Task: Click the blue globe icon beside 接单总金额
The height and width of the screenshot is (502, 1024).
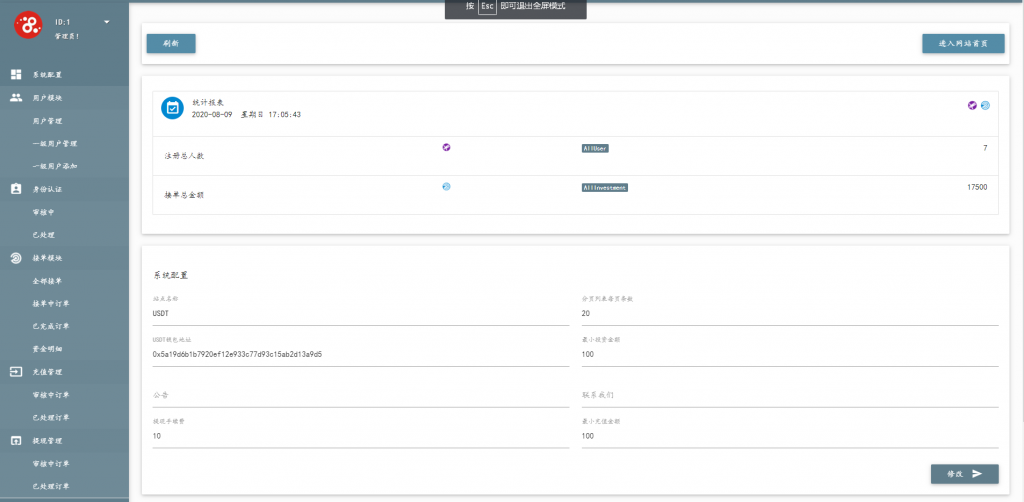Action: pyautogui.click(x=446, y=186)
